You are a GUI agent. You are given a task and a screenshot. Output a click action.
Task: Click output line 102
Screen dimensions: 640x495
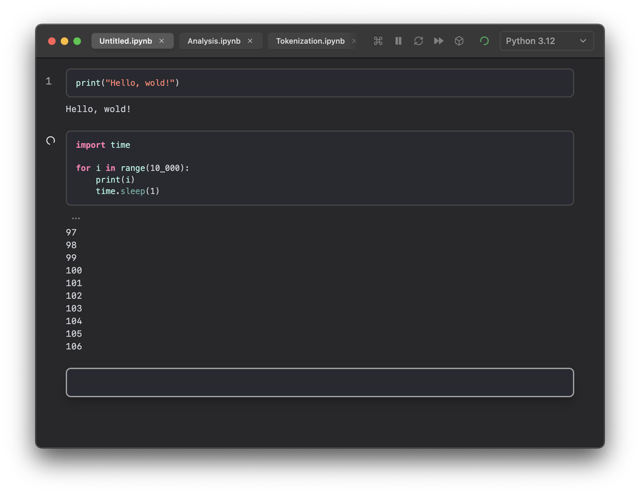(74, 295)
